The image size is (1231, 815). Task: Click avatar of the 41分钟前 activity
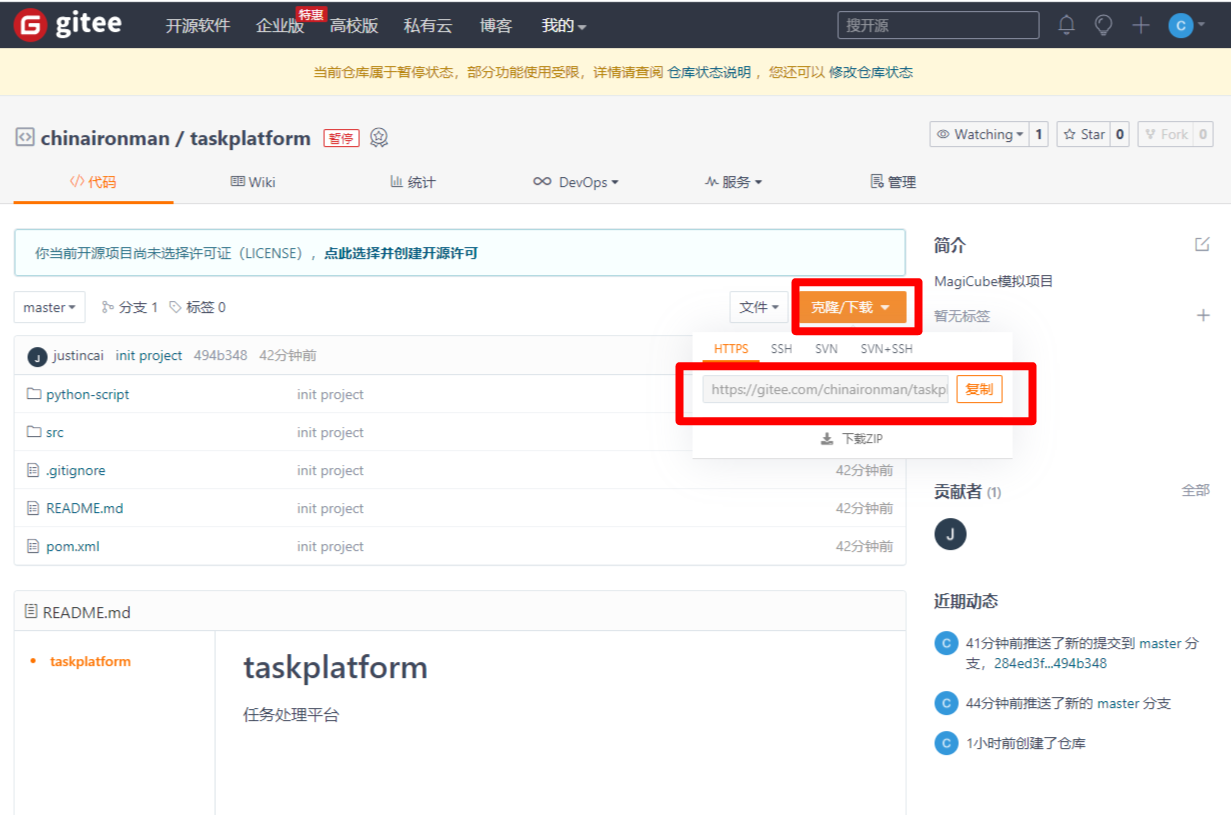pos(946,643)
